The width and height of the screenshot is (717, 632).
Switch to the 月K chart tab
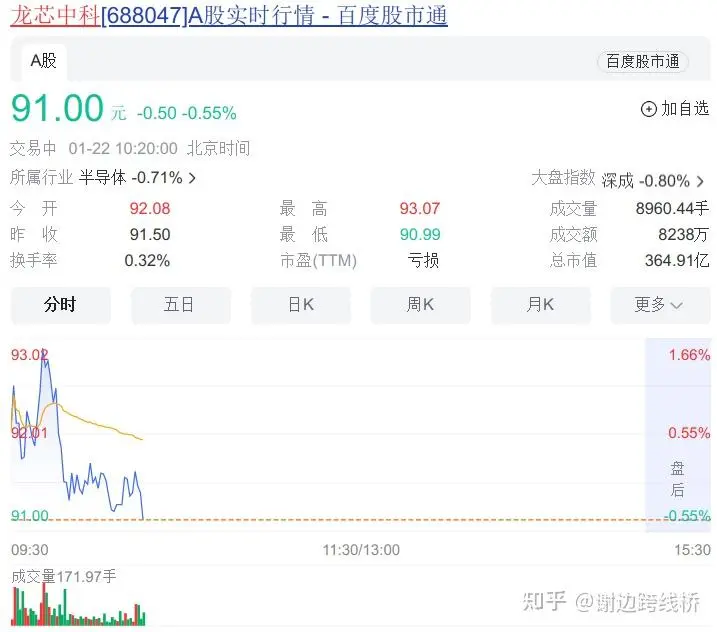540,305
